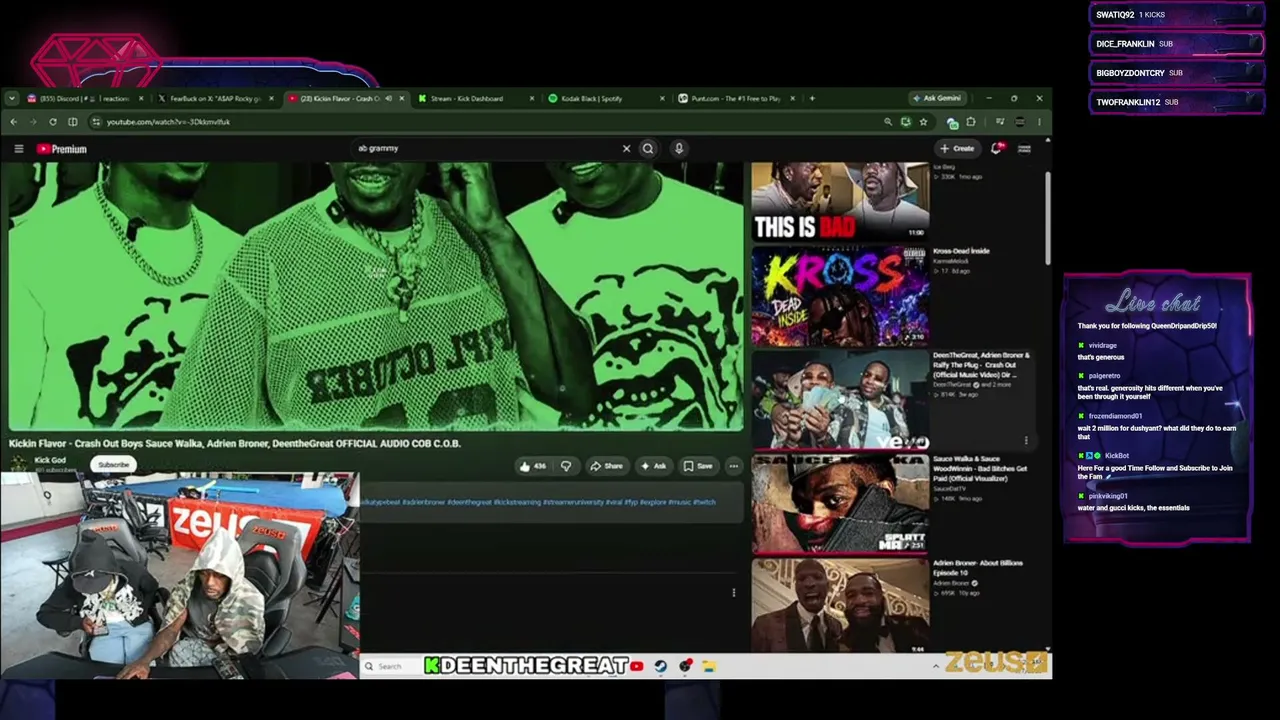The image size is (1280, 720).
Task: Zoom page using address bar magnifier
Action: point(887,122)
